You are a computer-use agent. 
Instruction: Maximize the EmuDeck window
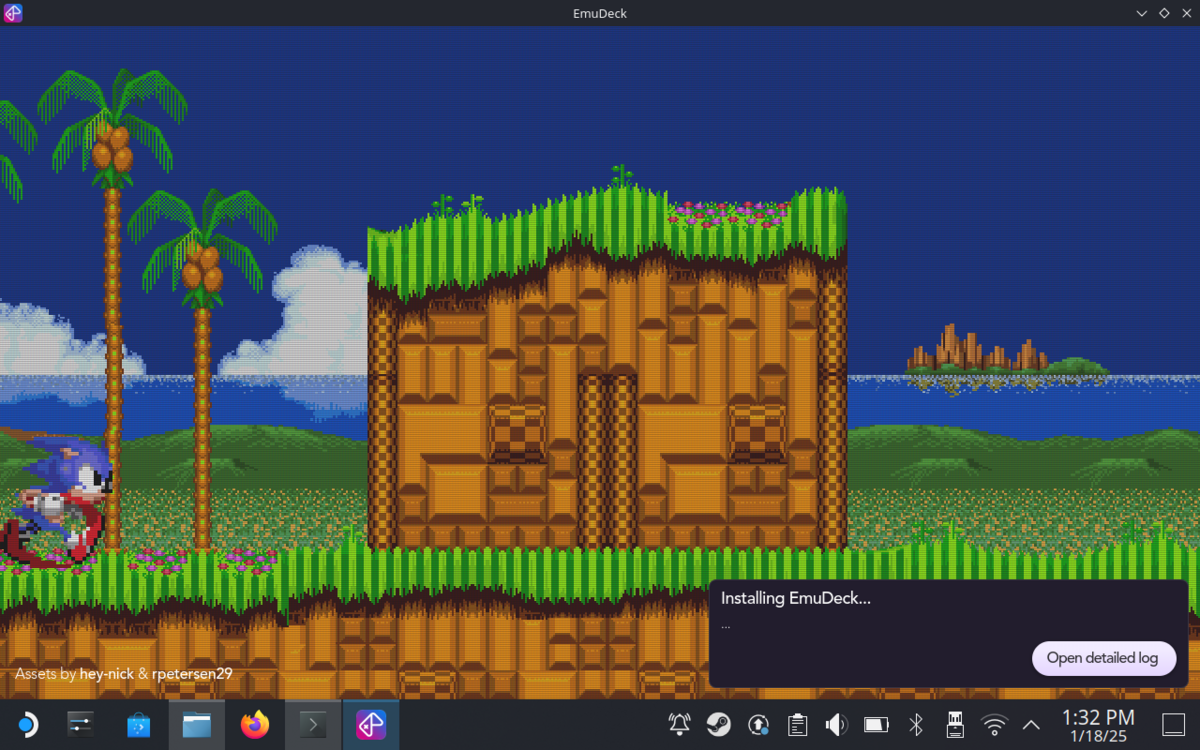[1164, 13]
